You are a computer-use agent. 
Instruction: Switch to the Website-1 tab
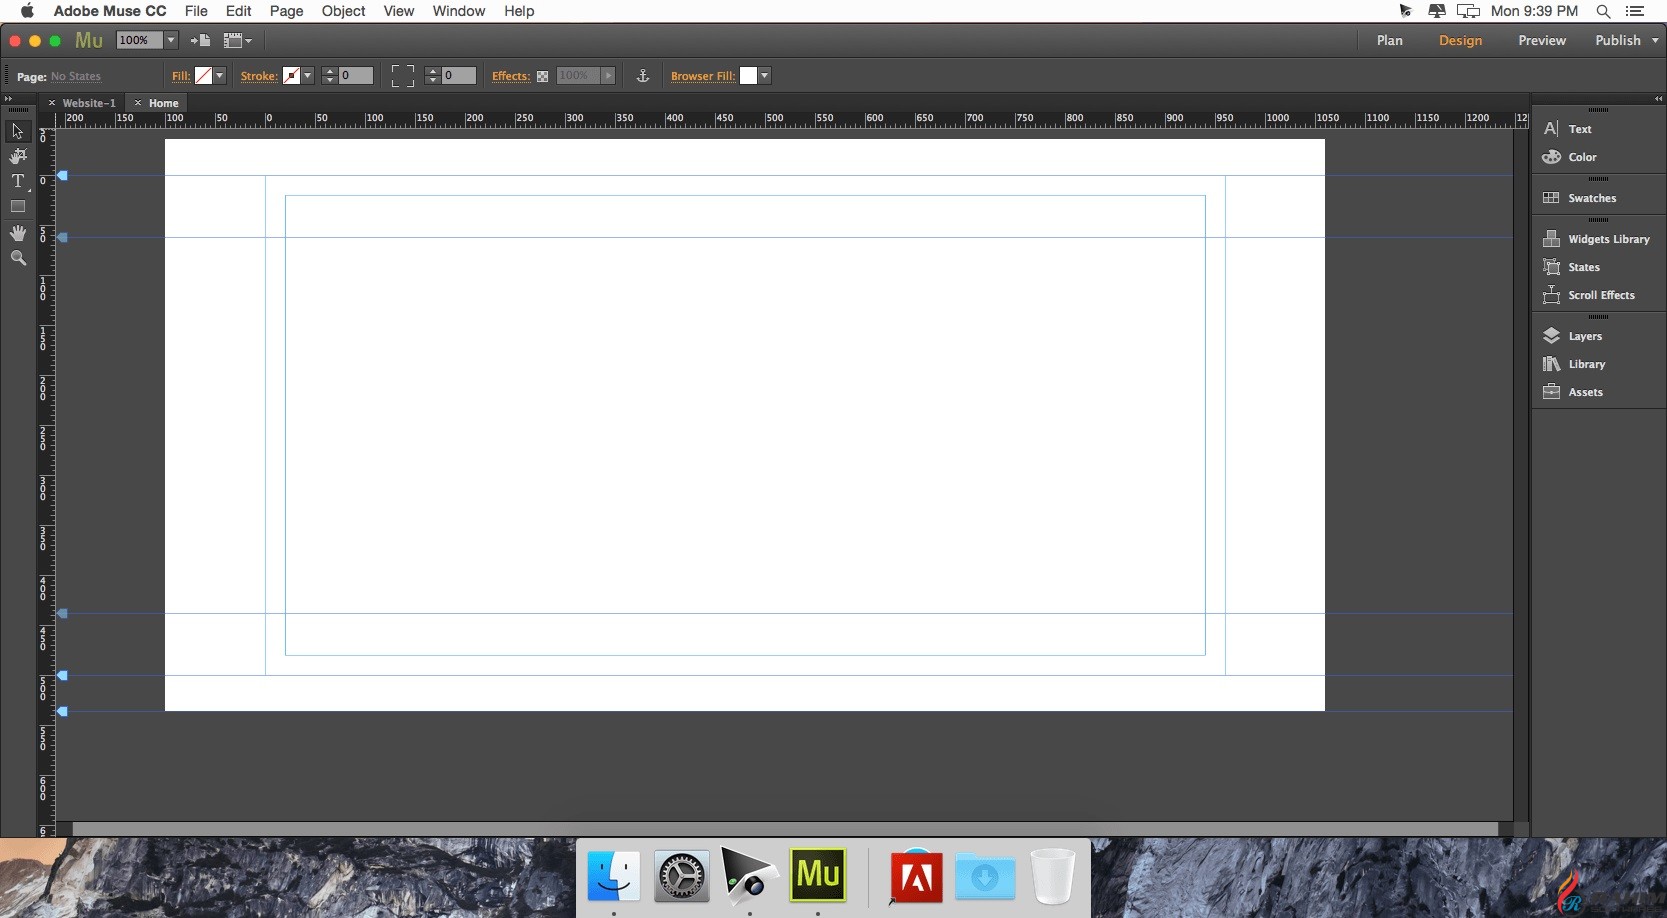pos(89,103)
